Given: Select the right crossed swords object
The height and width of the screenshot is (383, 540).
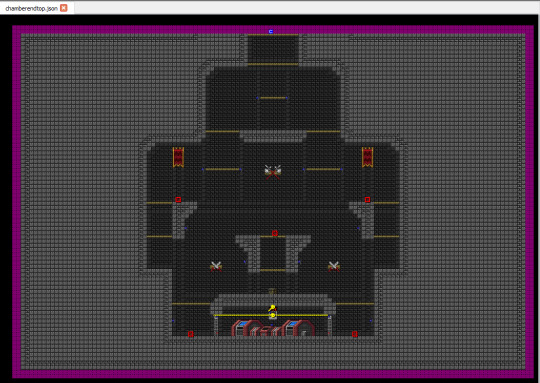Looking at the screenshot, I should [334, 266].
